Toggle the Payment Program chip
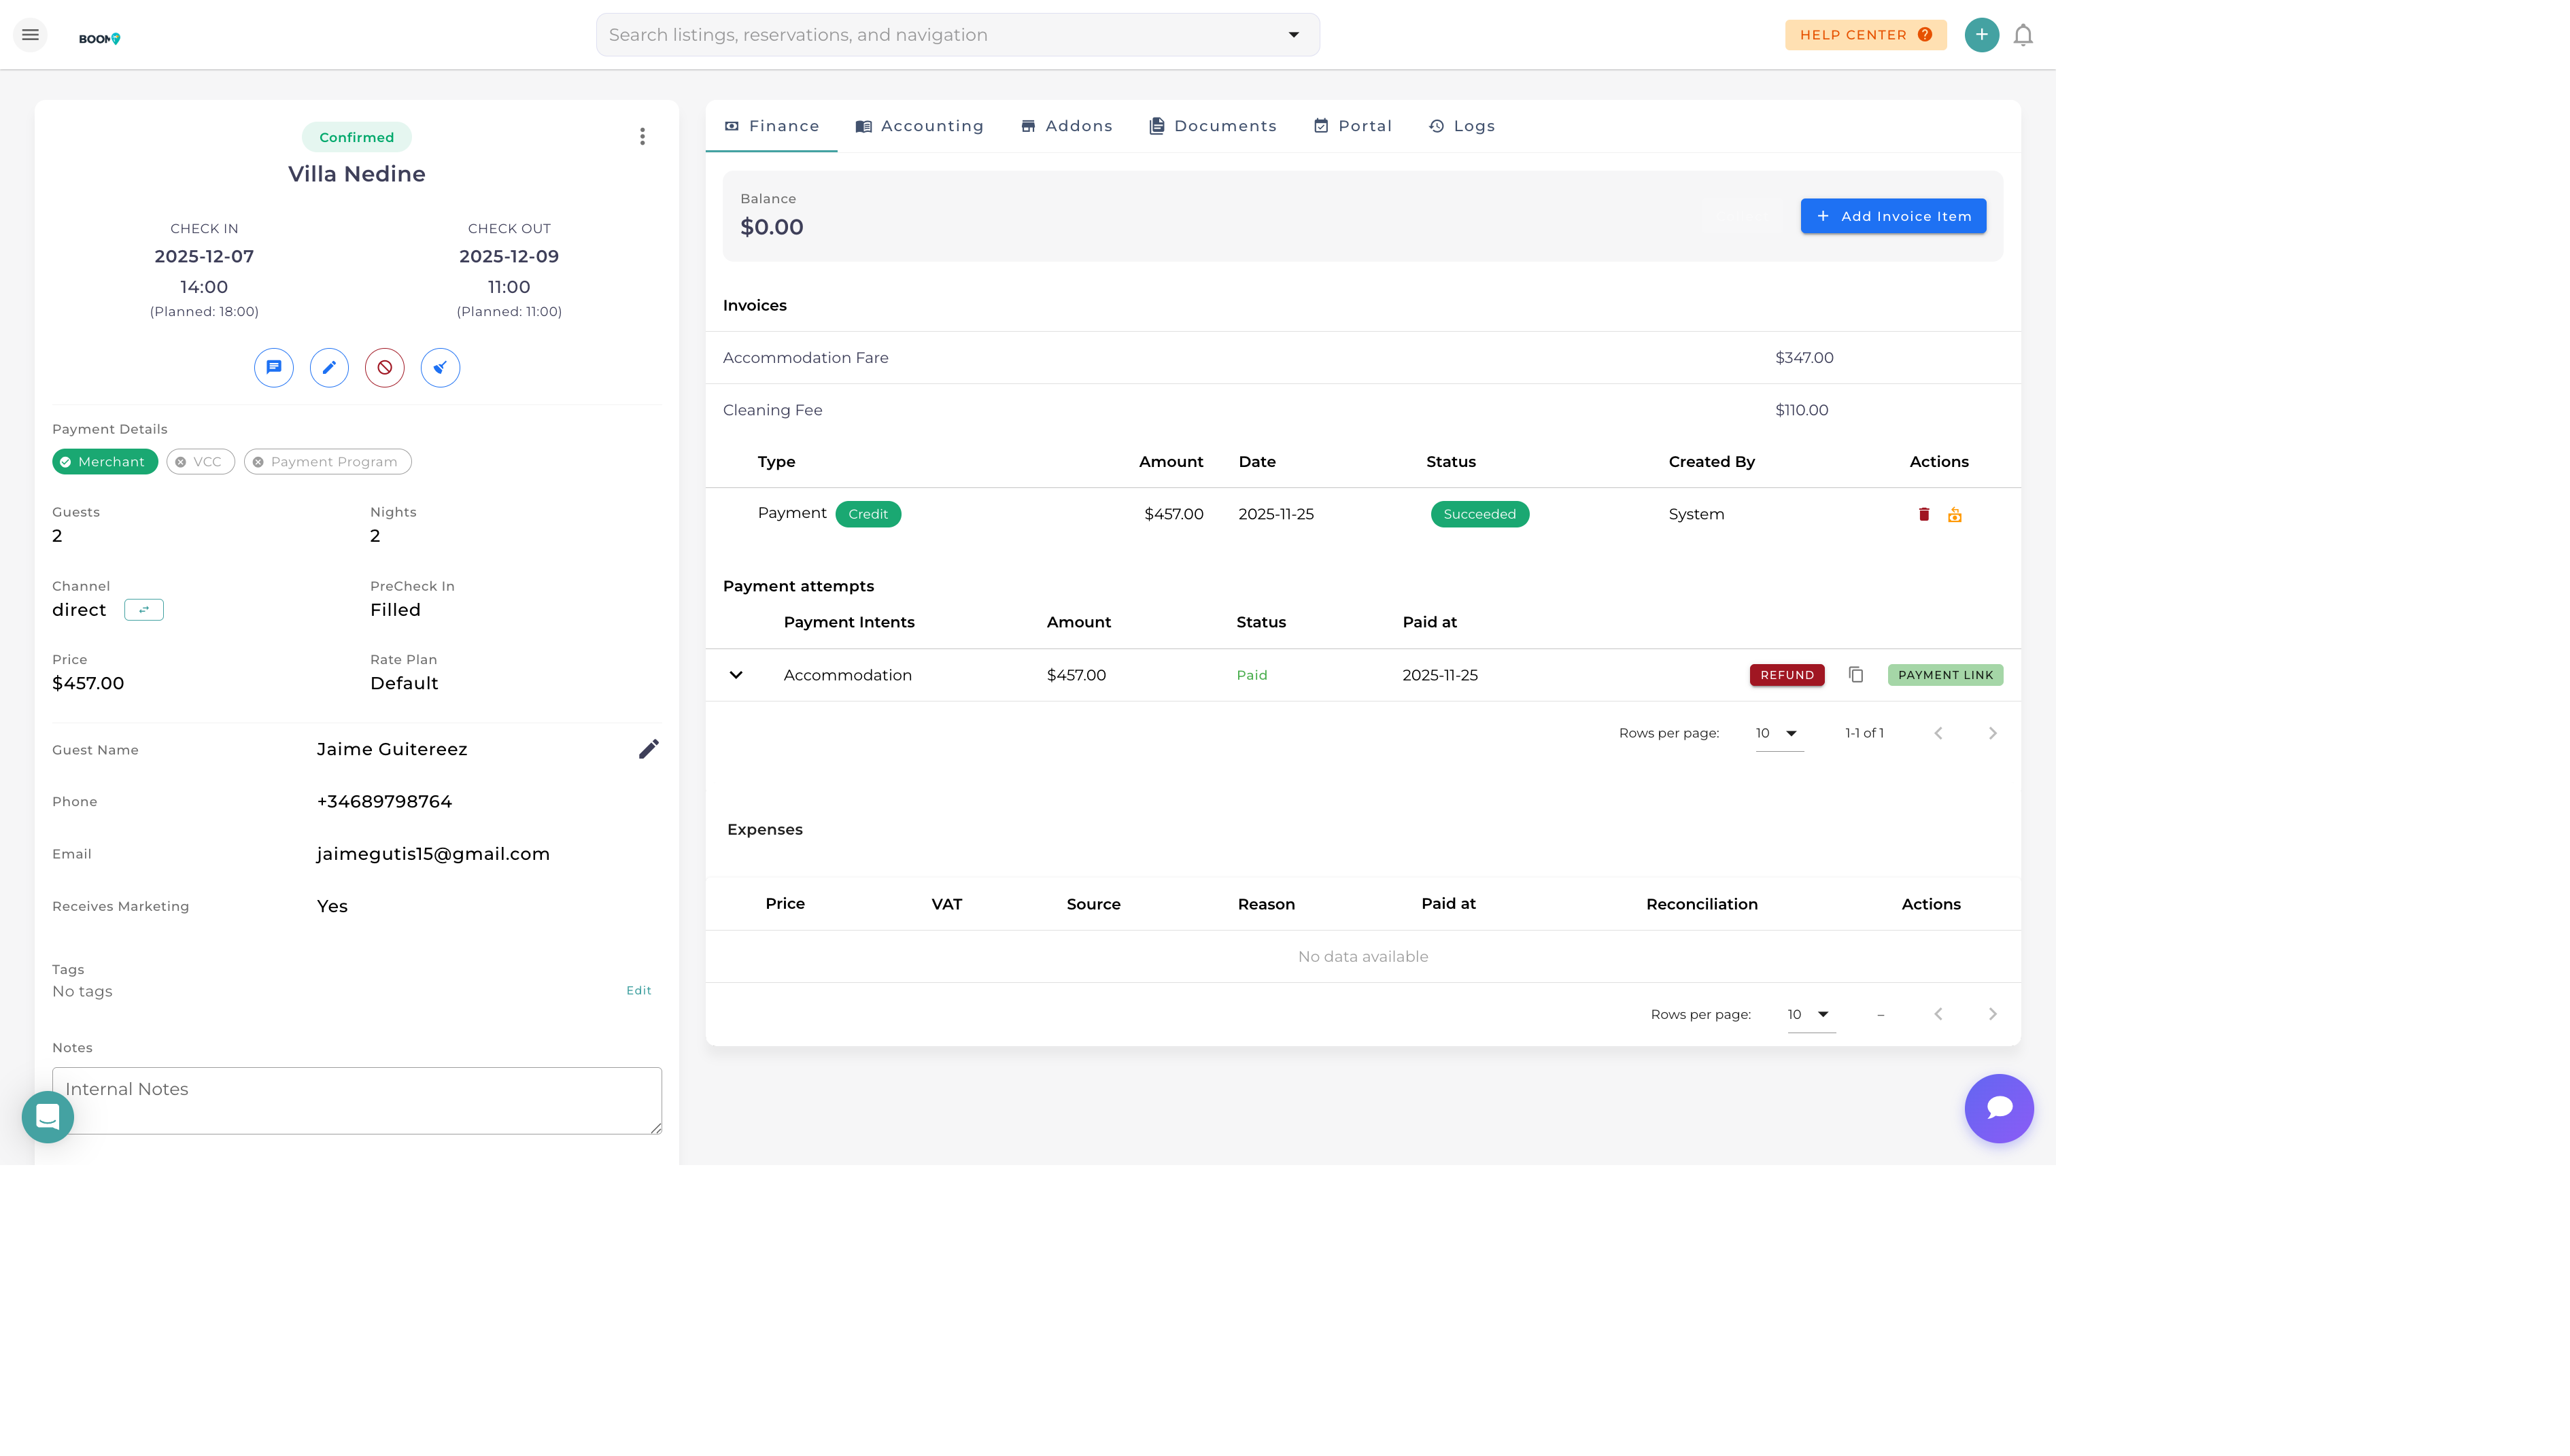The width and height of the screenshot is (2570, 1456). pos(327,462)
